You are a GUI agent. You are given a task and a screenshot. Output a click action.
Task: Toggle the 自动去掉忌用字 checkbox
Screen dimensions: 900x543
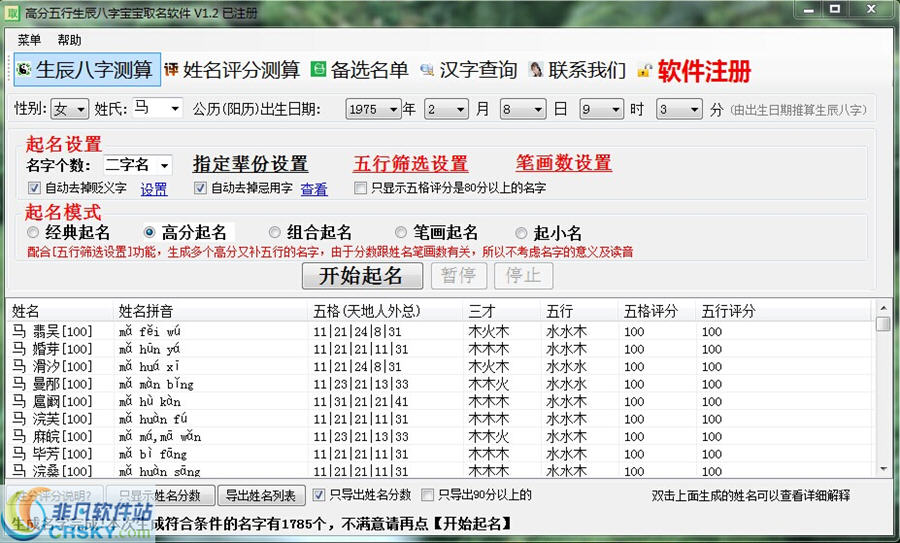tap(200, 188)
